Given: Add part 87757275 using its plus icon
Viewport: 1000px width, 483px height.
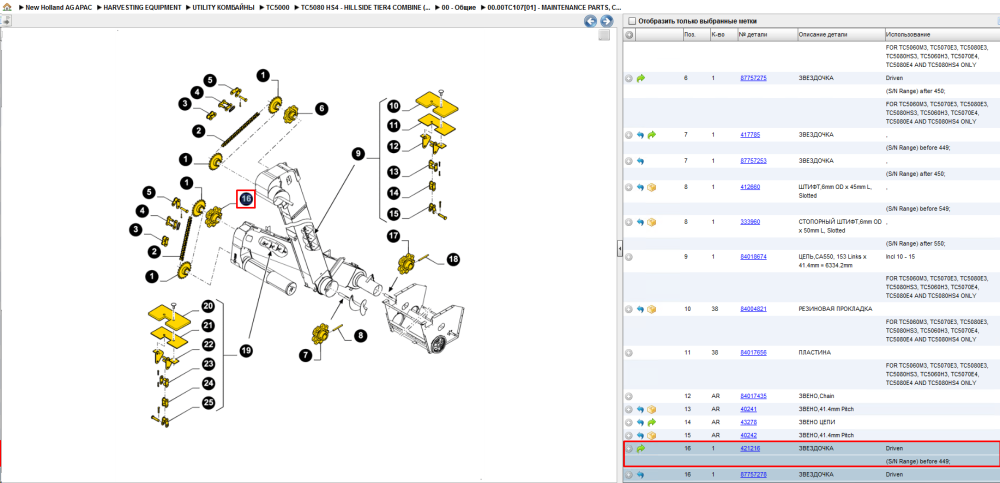Looking at the screenshot, I should point(629,78).
